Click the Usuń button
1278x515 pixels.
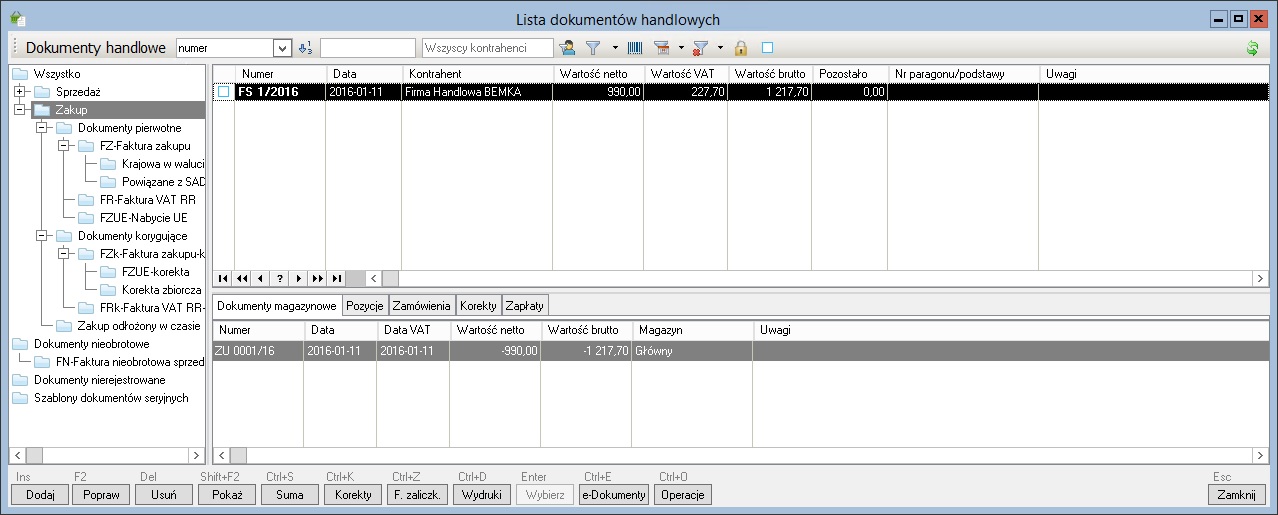[164, 494]
